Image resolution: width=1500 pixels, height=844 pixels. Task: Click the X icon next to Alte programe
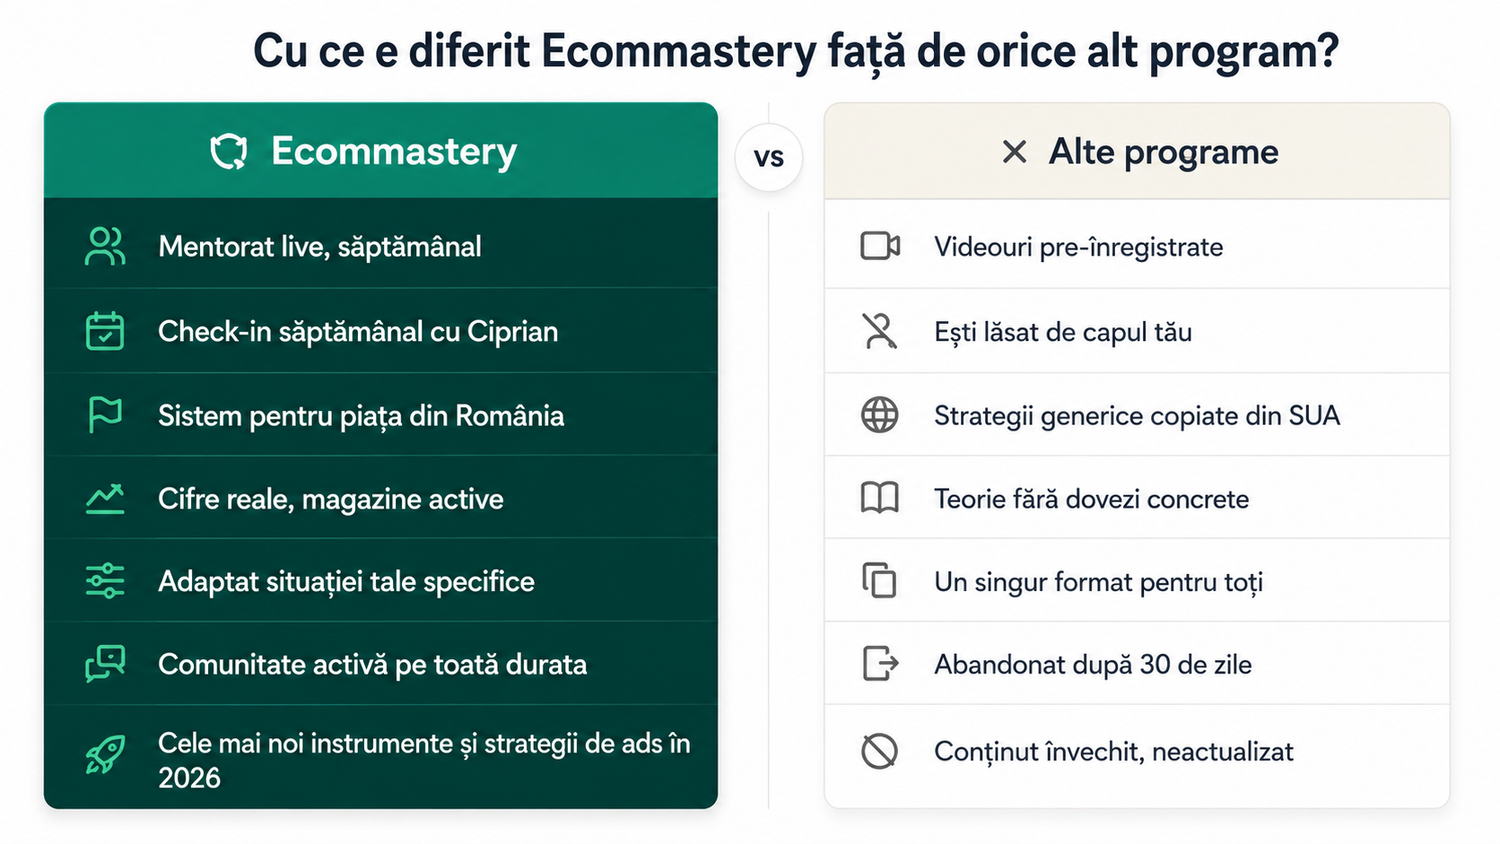tap(1014, 152)
